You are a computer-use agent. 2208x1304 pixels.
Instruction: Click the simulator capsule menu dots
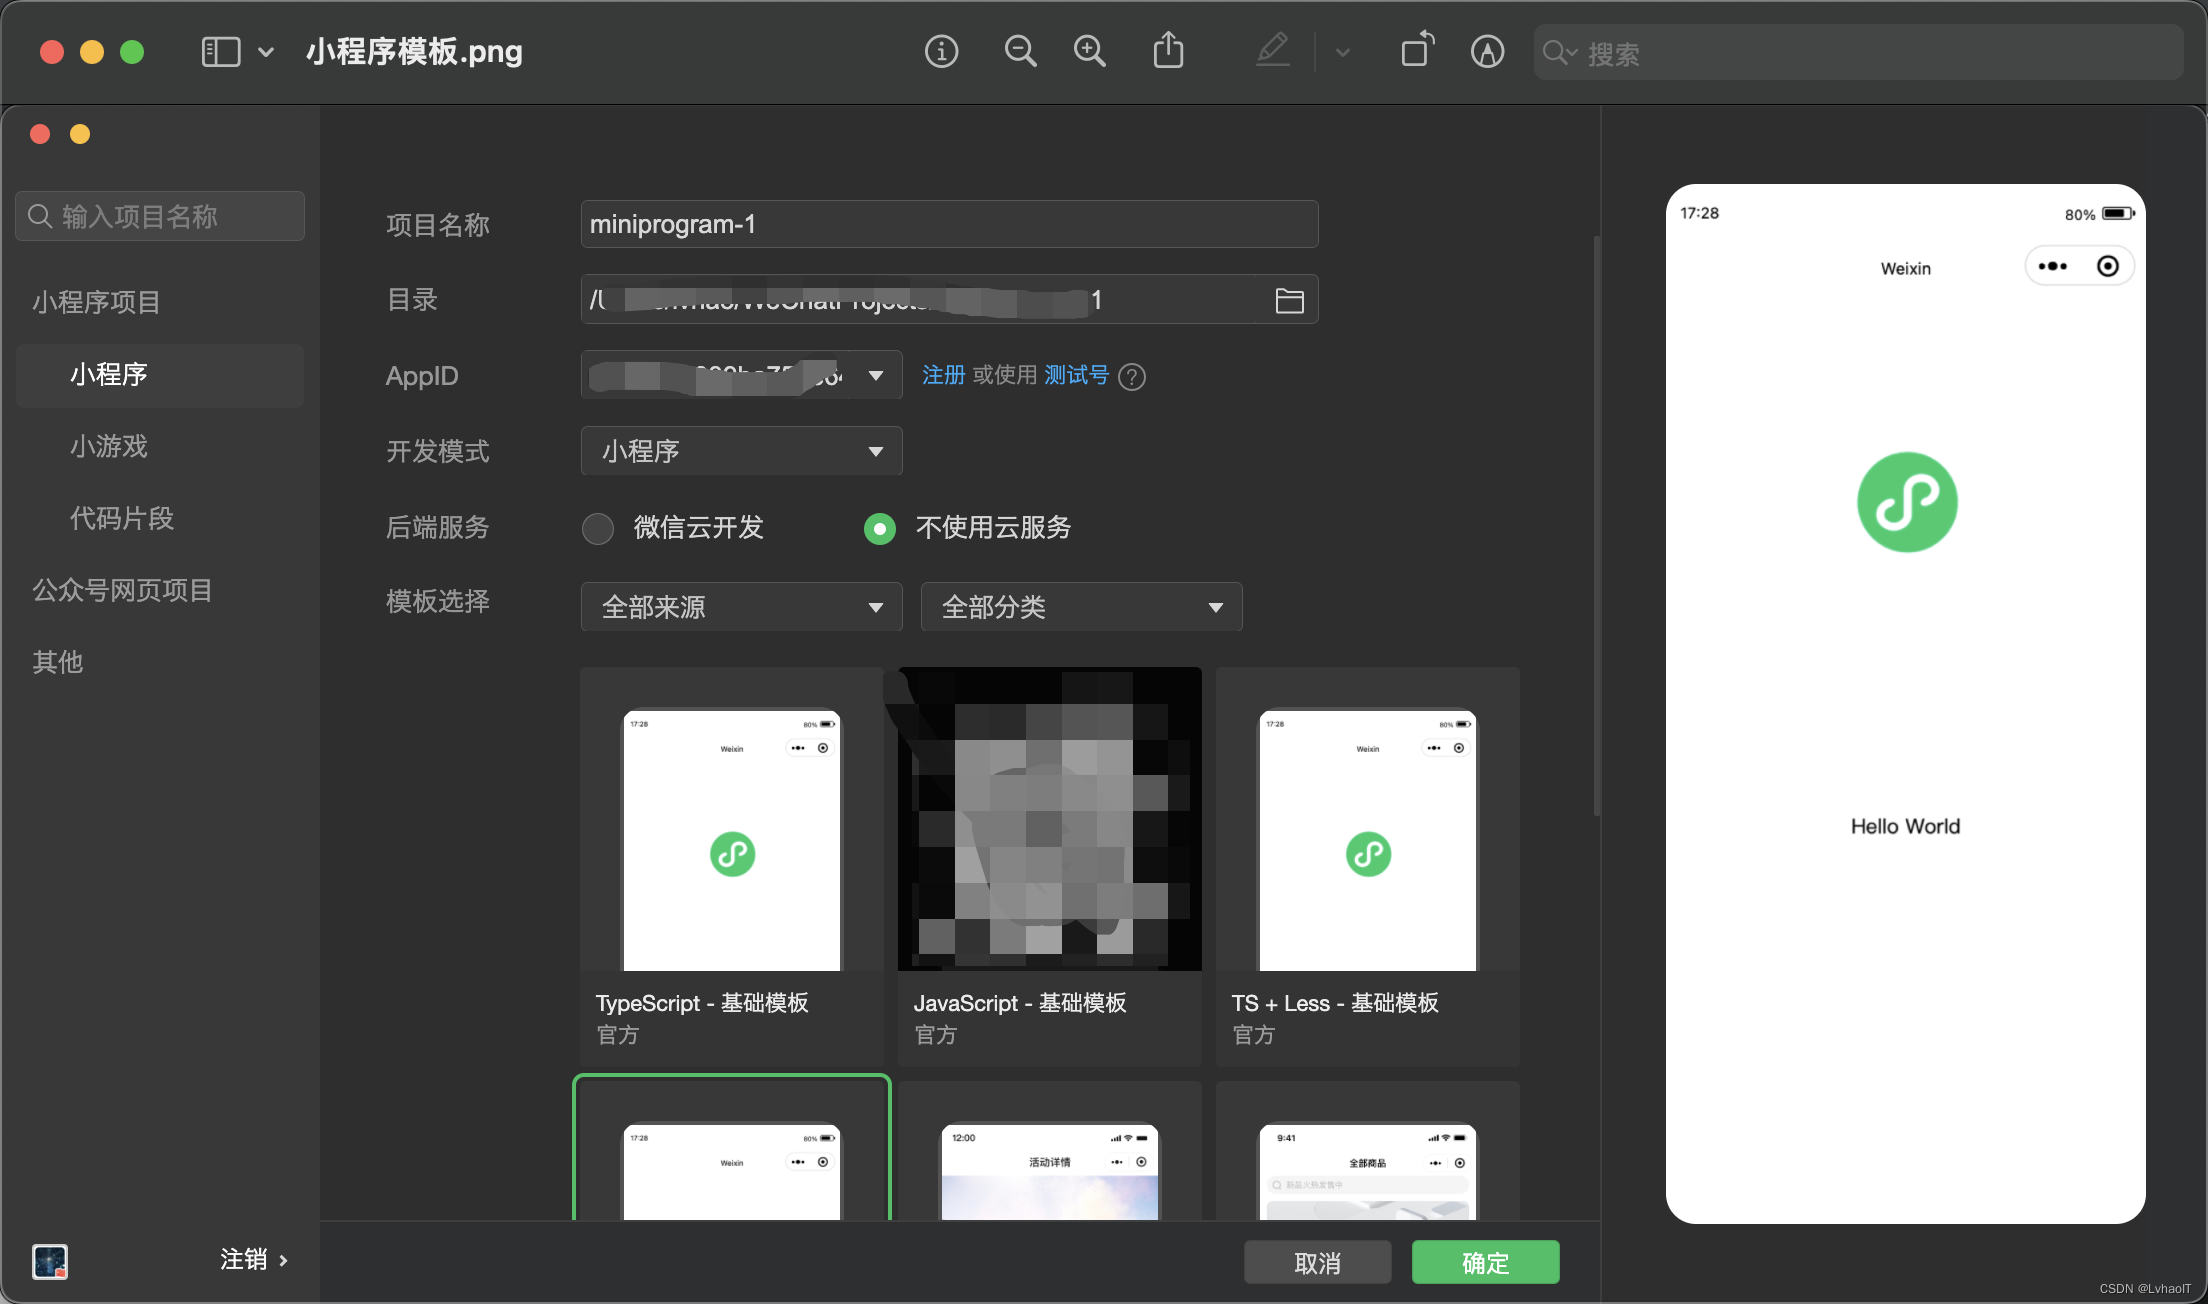[x=2052, y=266]
